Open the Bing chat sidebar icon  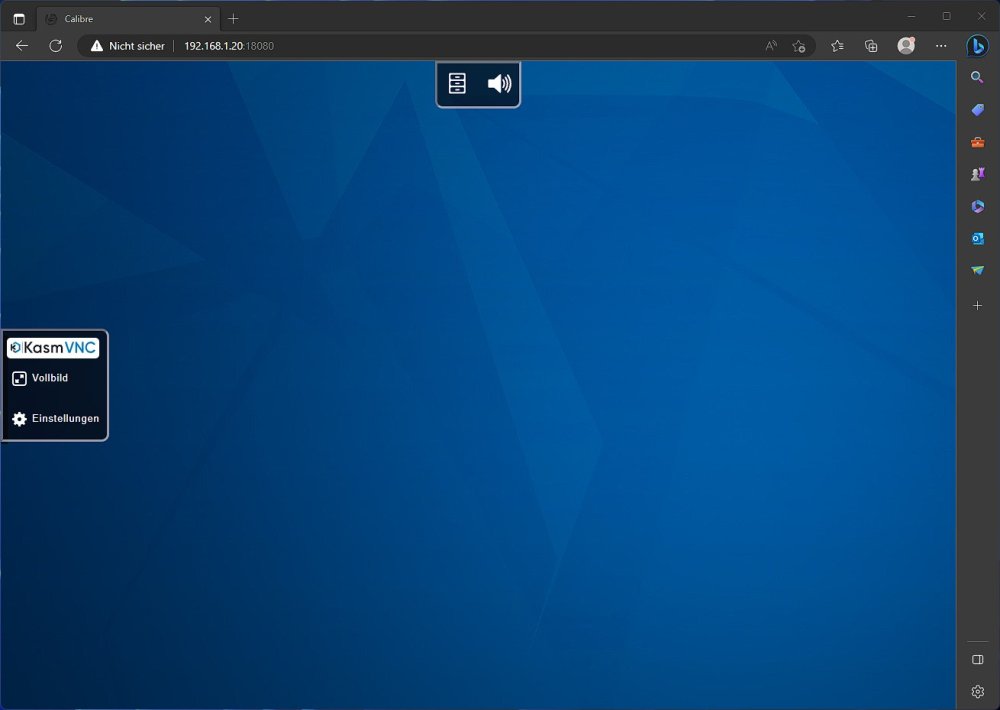click(x=978, y=46)
